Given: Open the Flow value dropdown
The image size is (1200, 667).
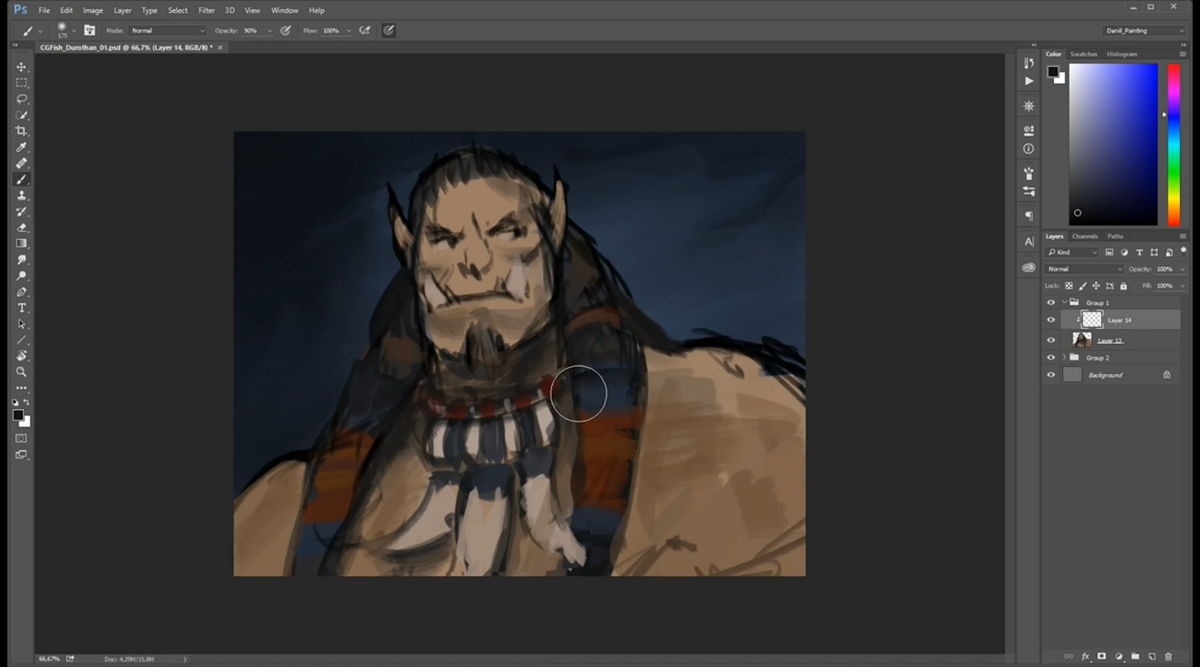Looking at the screenshot, I should [x=348, y=31].
